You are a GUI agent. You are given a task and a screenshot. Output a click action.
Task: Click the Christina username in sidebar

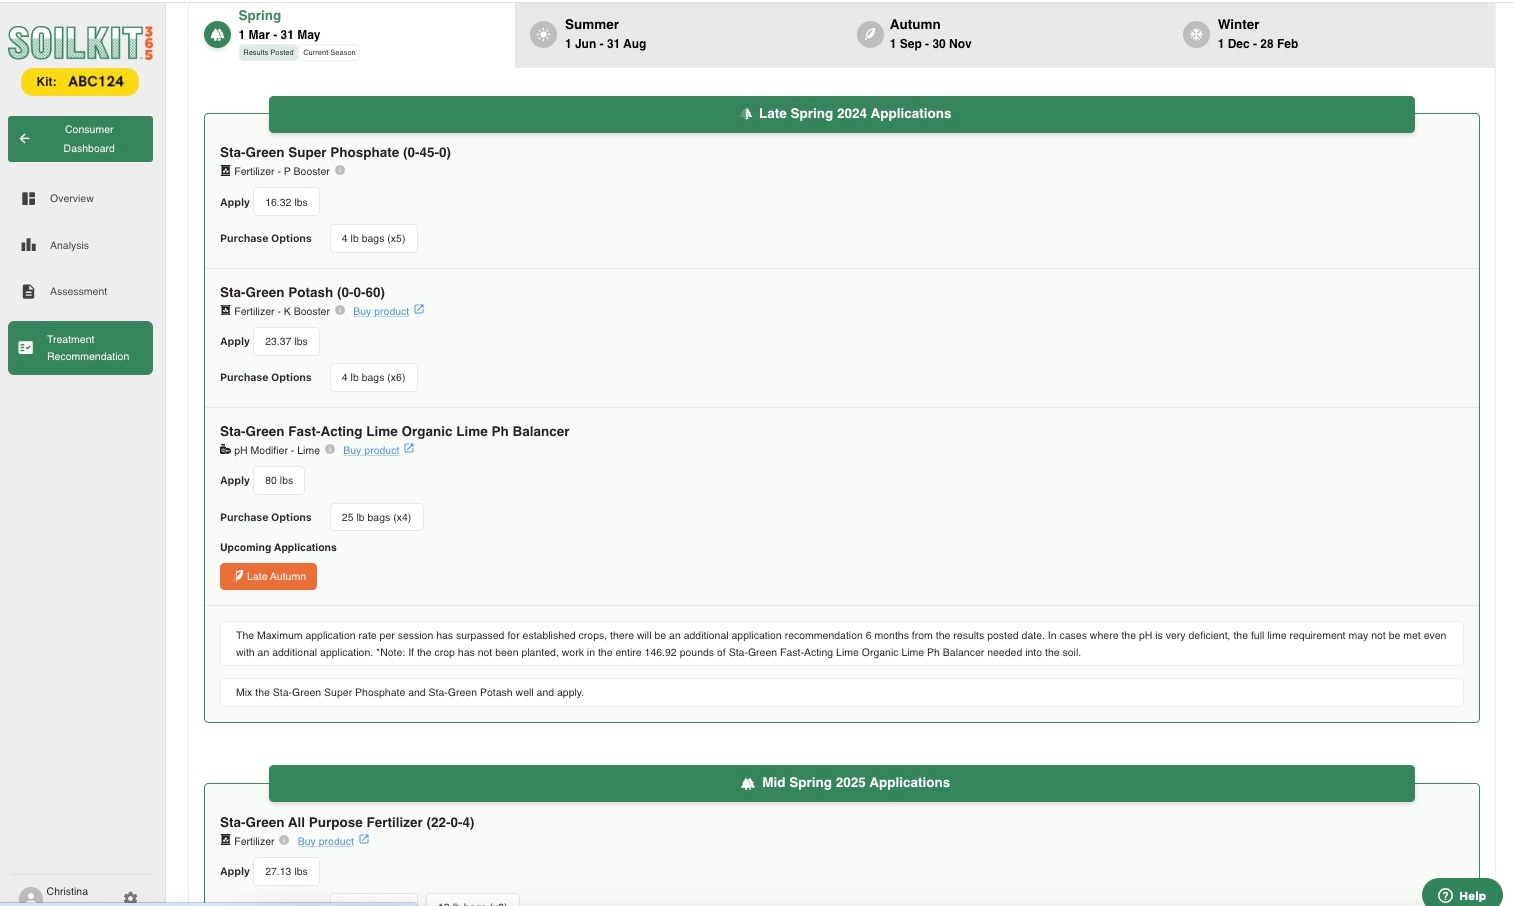point(67,891)
